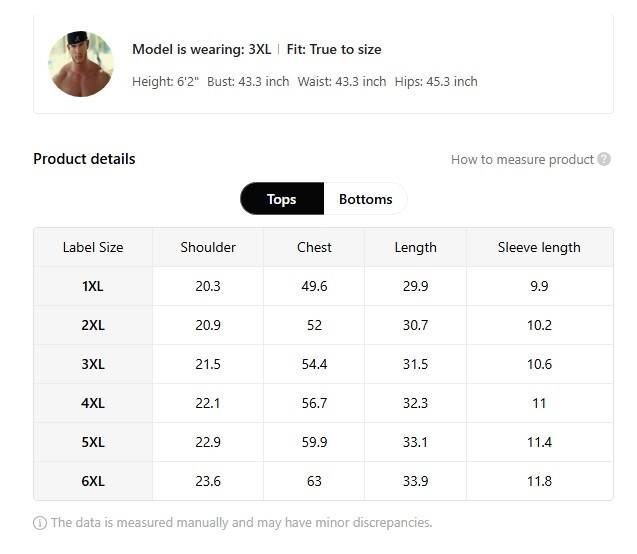This screenshot has height=554, width=637.
Task: Open How to measure product link
Action: [x=522, y=159]
